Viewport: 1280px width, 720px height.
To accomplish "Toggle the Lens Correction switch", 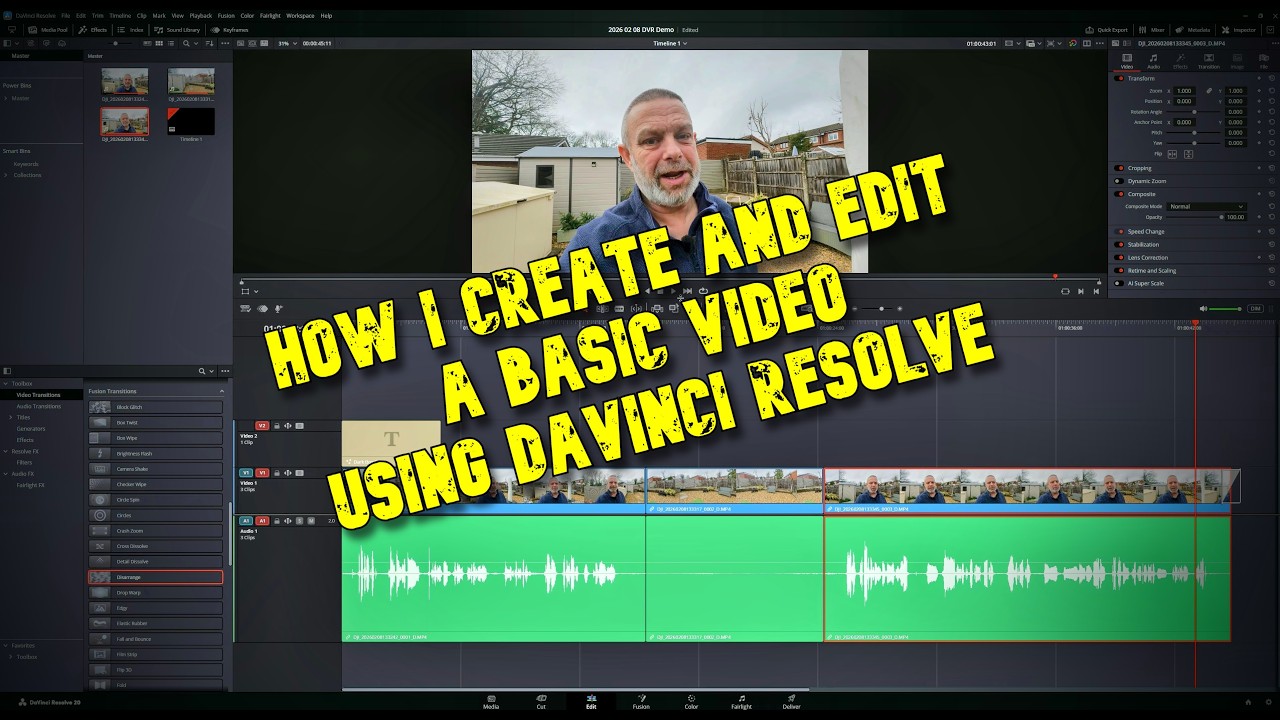I will coord(1120,257).
